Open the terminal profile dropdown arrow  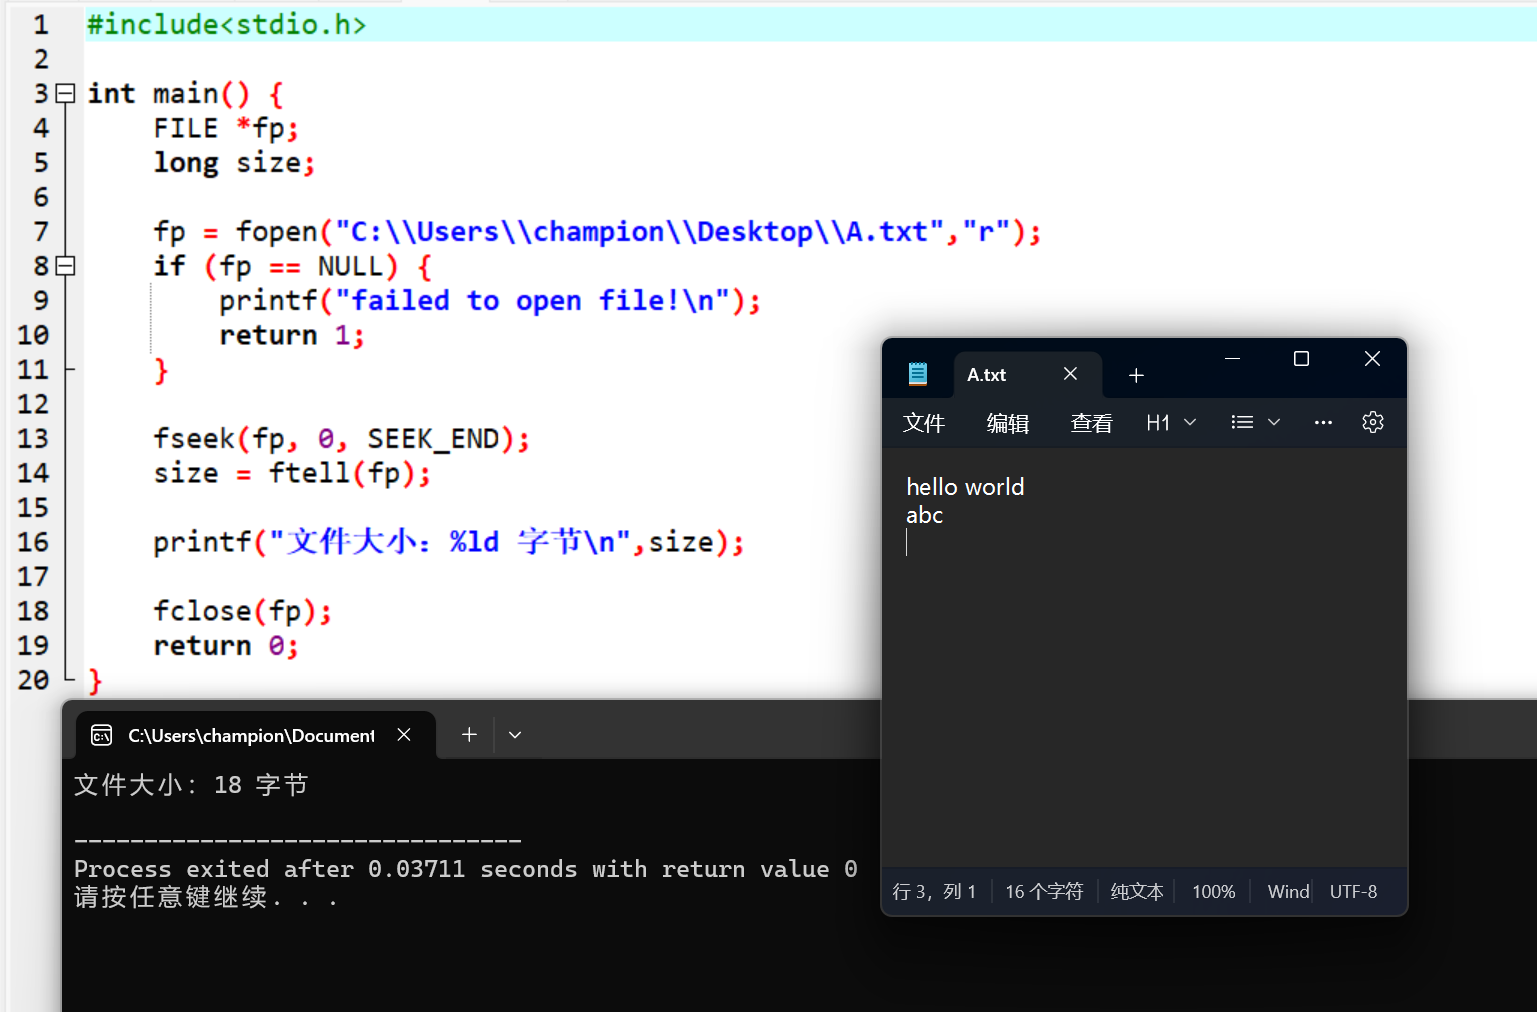coord(515,735)
